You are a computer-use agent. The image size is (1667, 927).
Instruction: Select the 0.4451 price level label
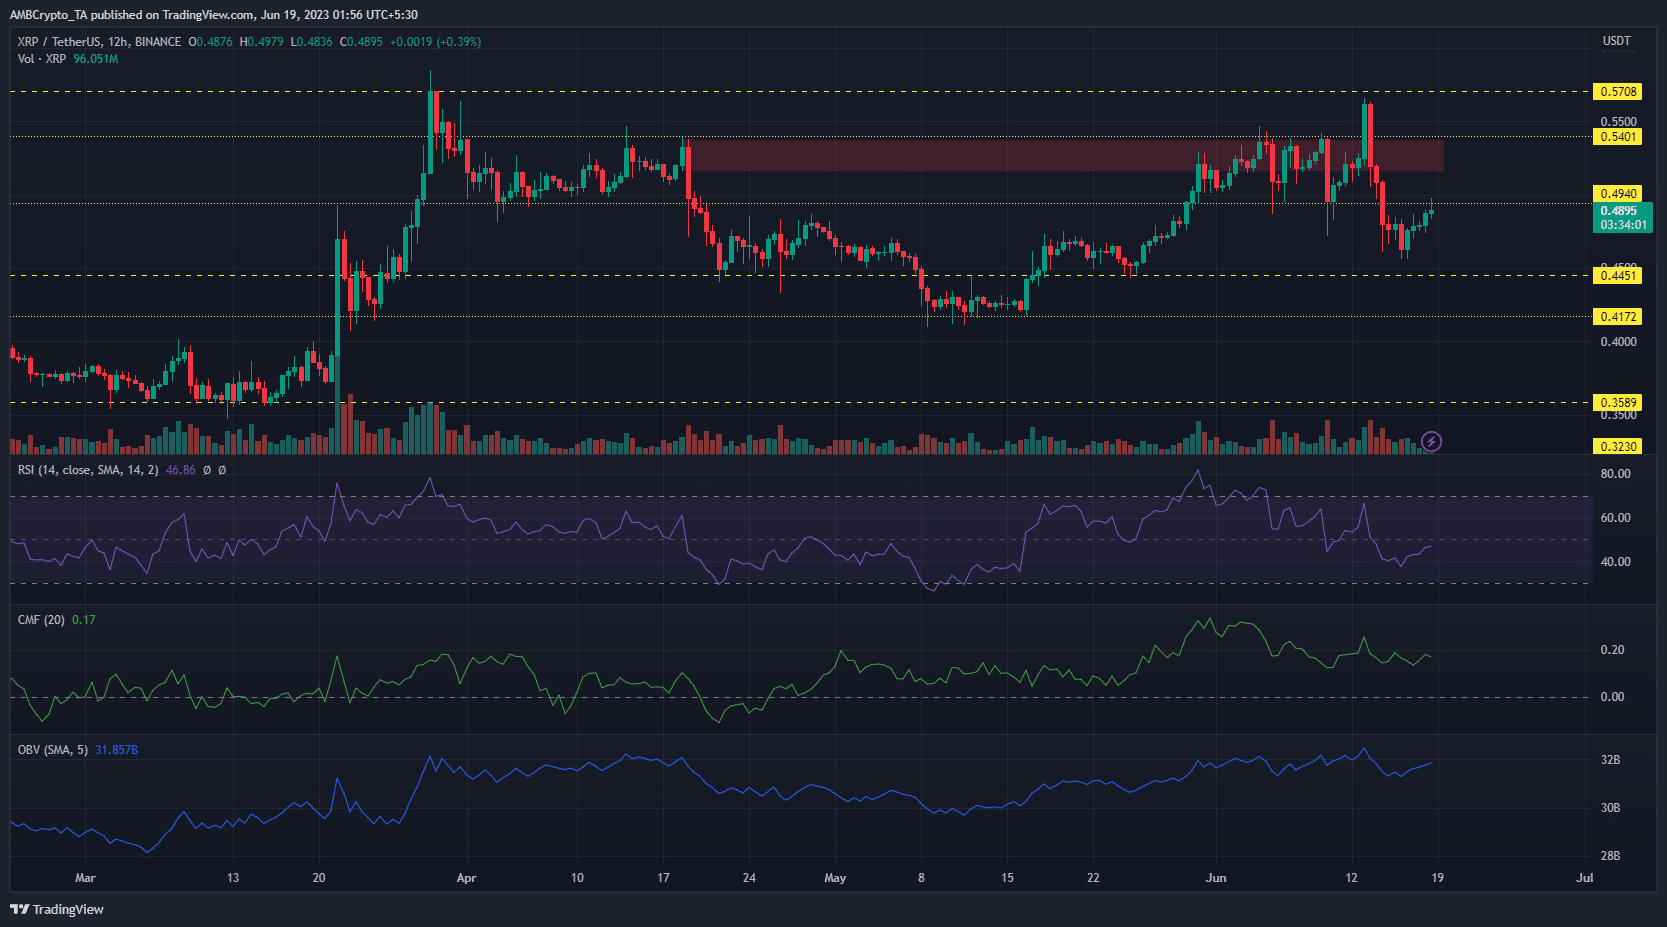coord(1617,275)
